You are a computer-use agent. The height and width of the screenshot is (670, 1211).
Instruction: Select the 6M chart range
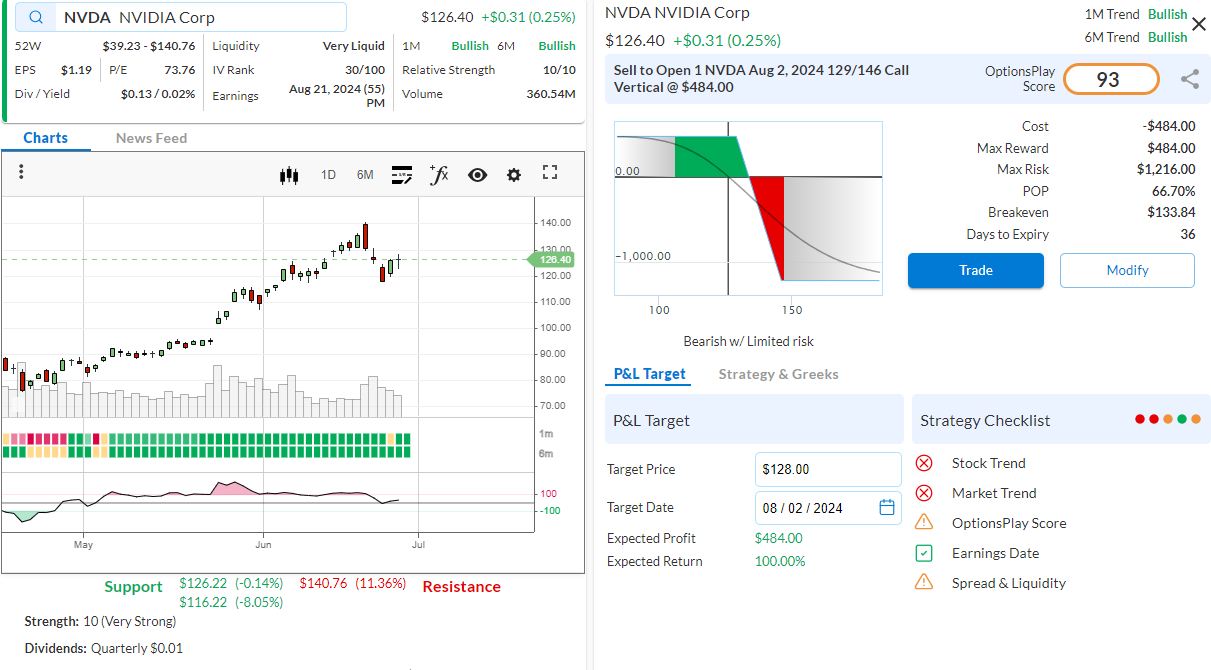(x=365, y=175)
